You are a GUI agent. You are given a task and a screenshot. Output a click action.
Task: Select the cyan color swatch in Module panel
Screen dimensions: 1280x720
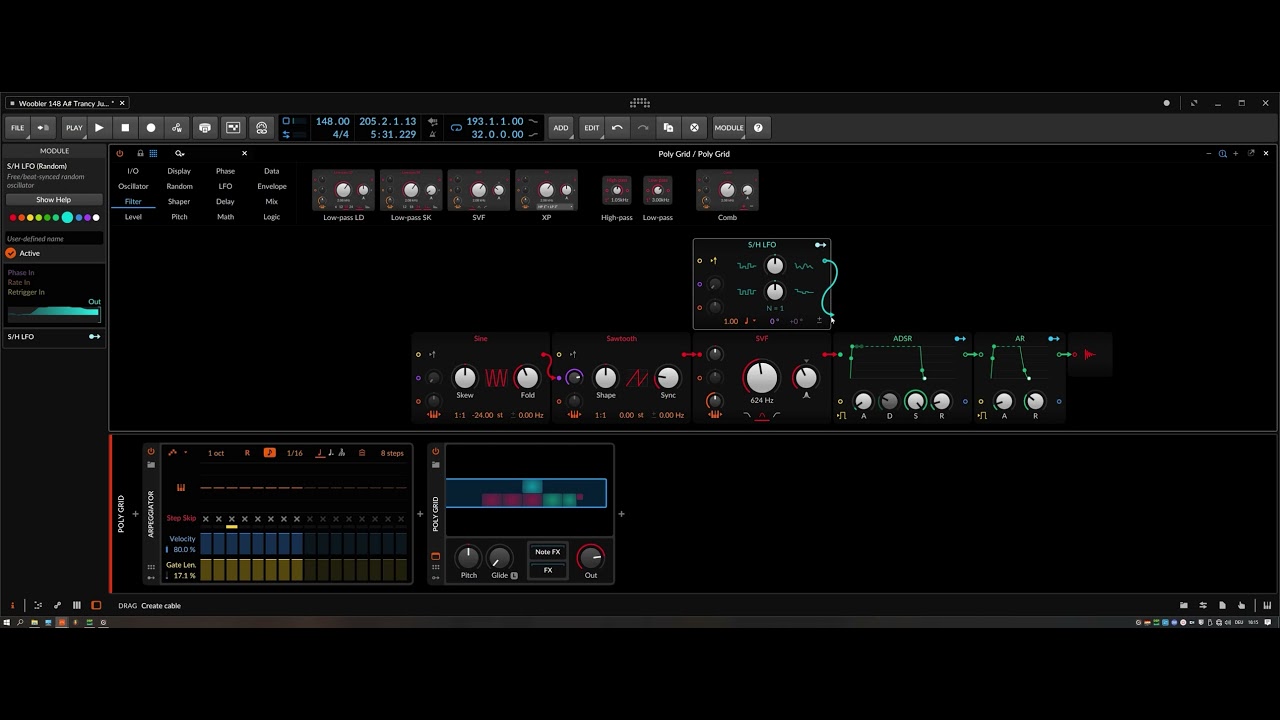pos(67,217)
